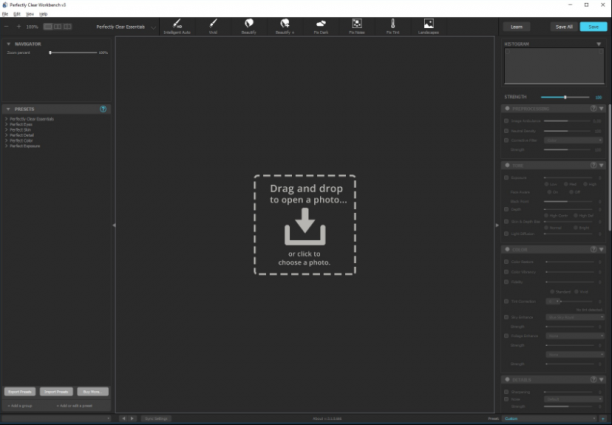Toggle the Details section power button
The height and width of the screenshot is (425, 612).
[507, 379]
